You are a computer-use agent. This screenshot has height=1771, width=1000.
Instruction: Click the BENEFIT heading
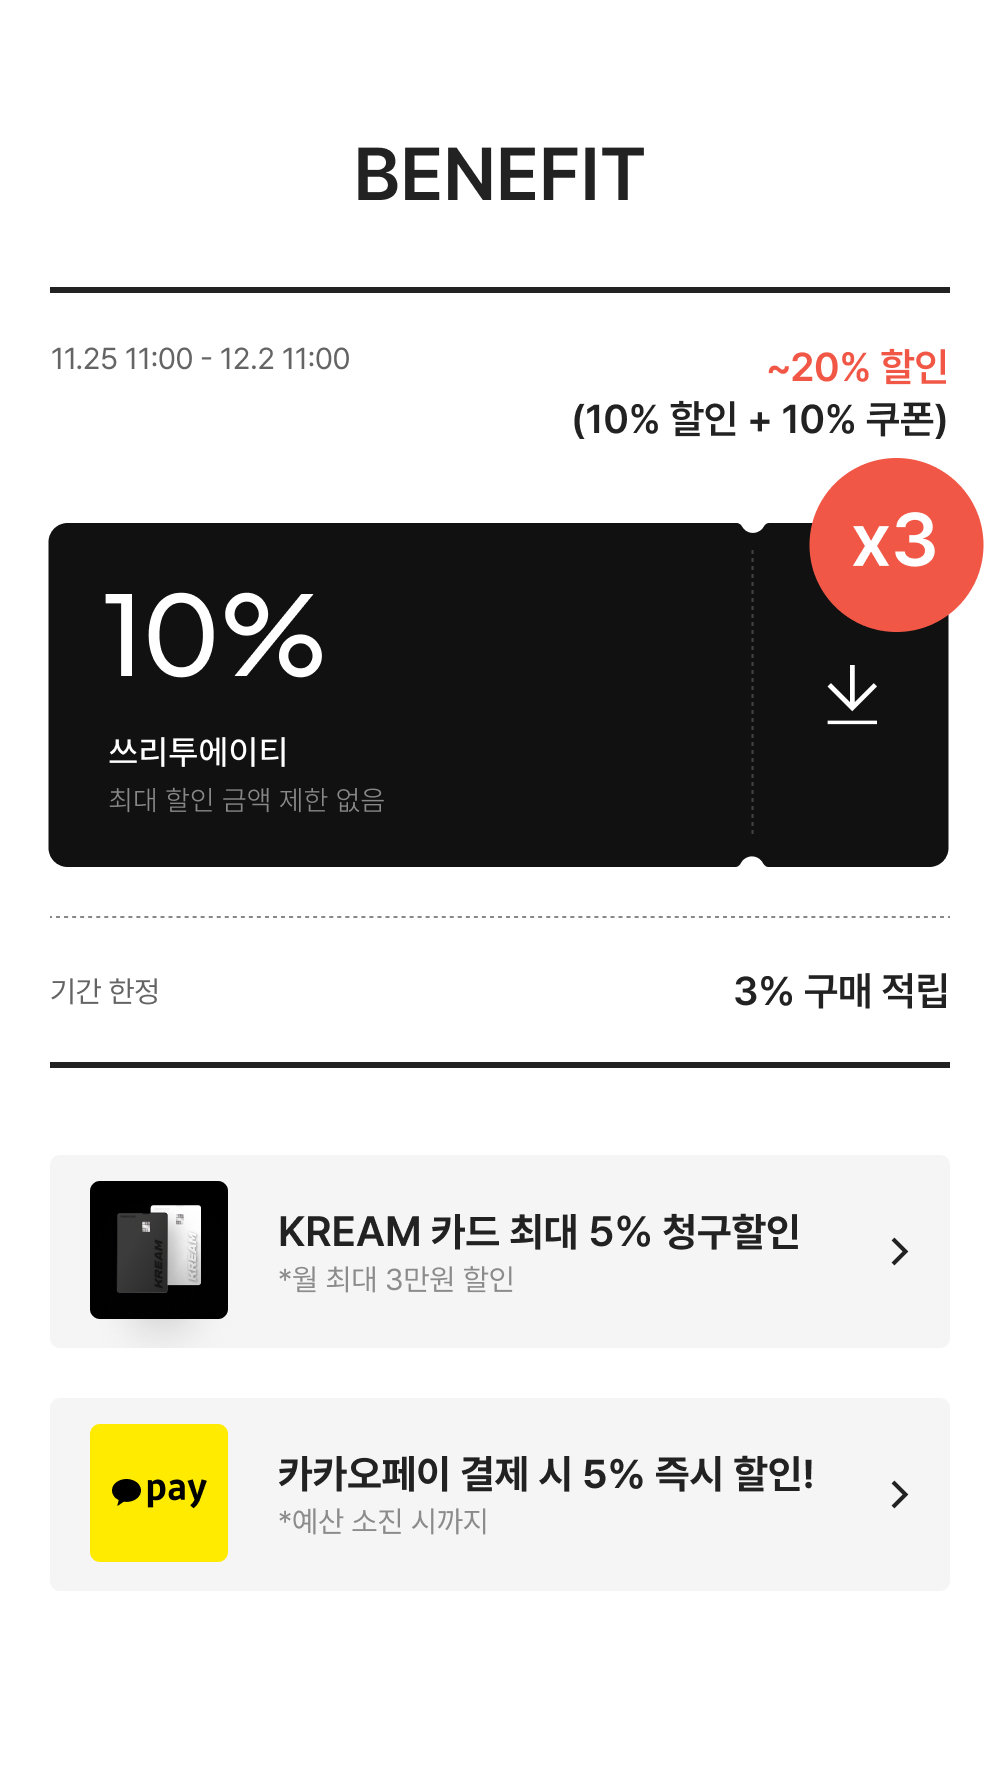click(499, 175)
